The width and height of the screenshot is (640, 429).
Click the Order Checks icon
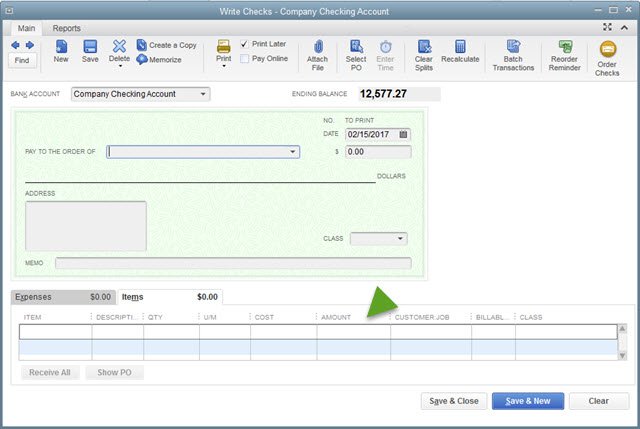click(607, 53)
